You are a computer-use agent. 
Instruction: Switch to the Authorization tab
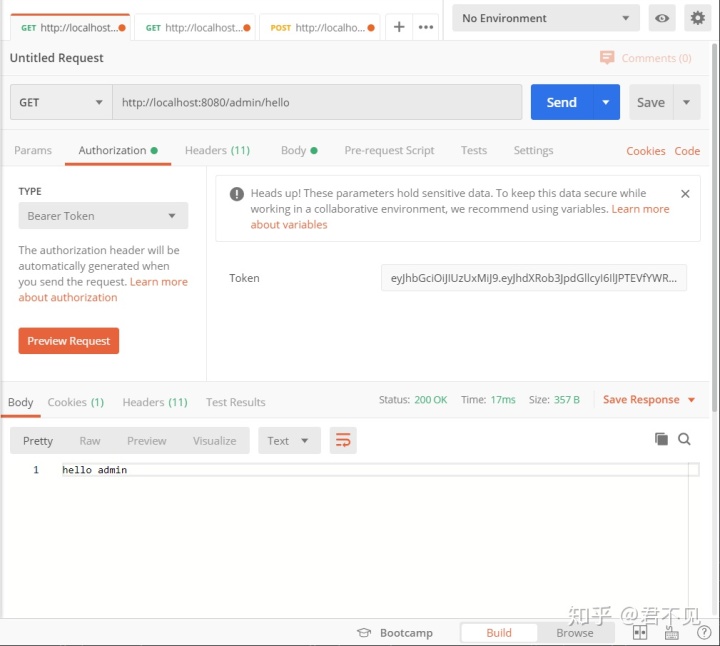pos(118,150)
